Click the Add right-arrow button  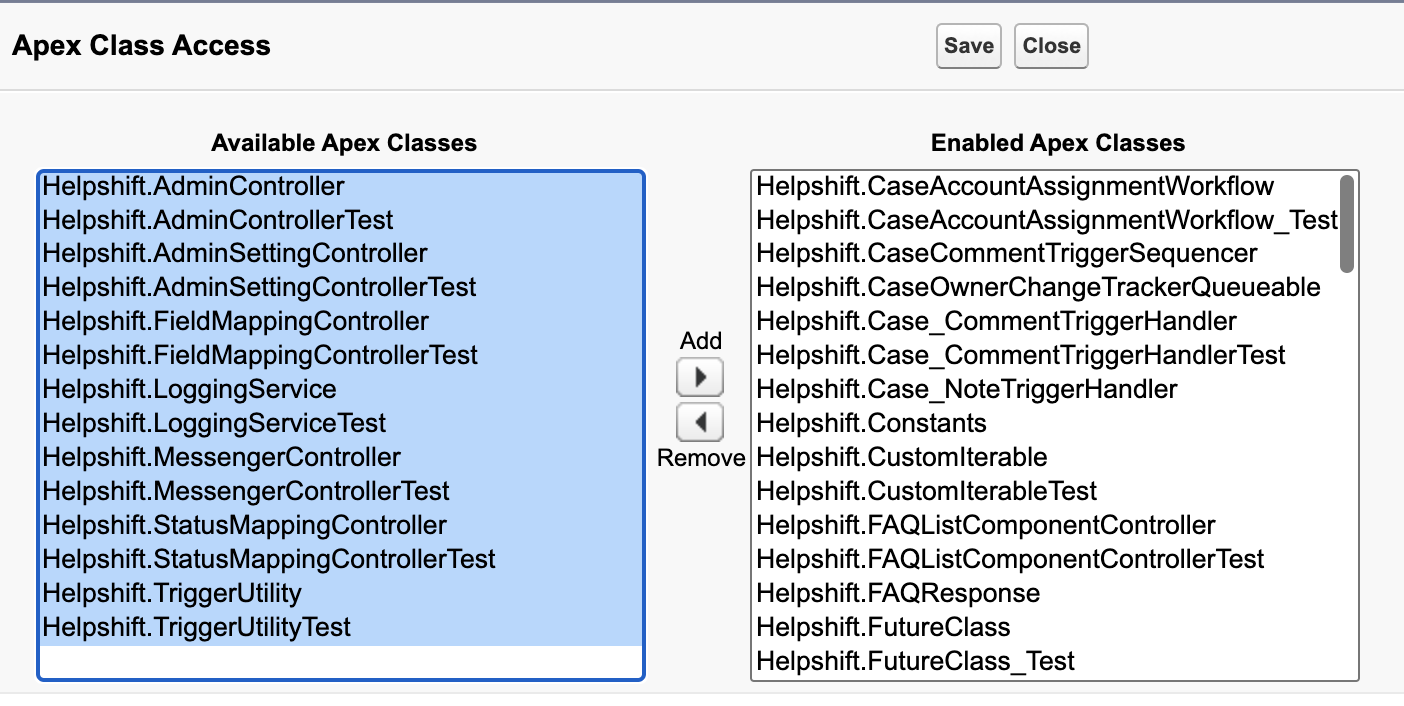pyautogui.click(x=700, y=377)
